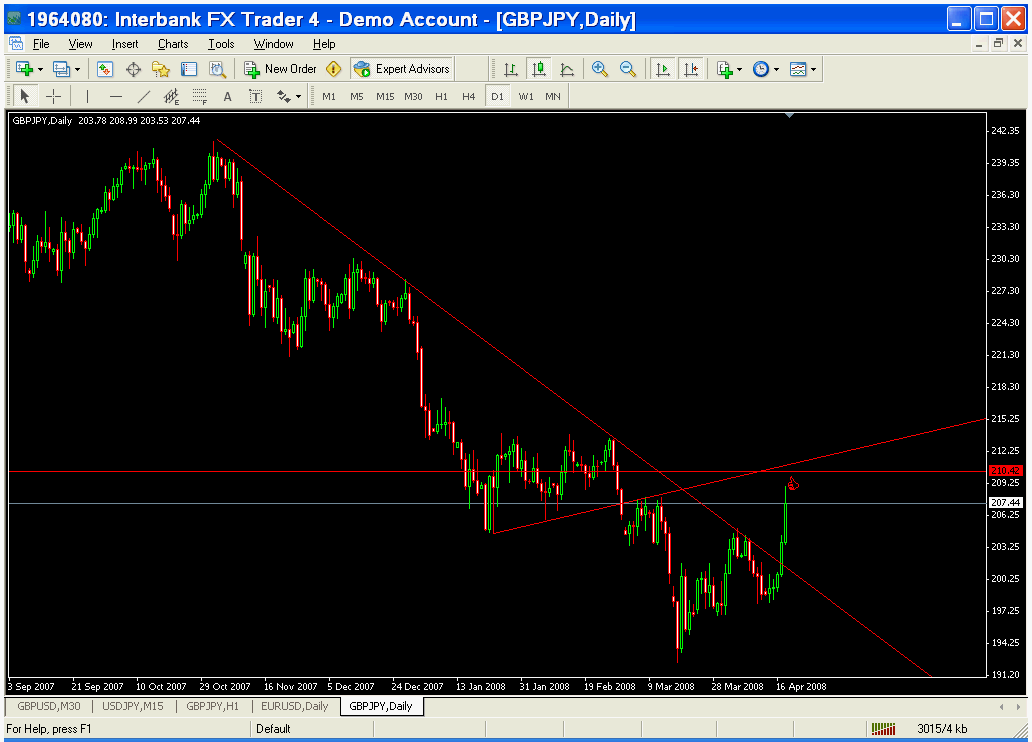The height and width of the screenshot is (742, 1032).
Task: Expand the Profiles dropdown arrow
Action: pos(77,69)
